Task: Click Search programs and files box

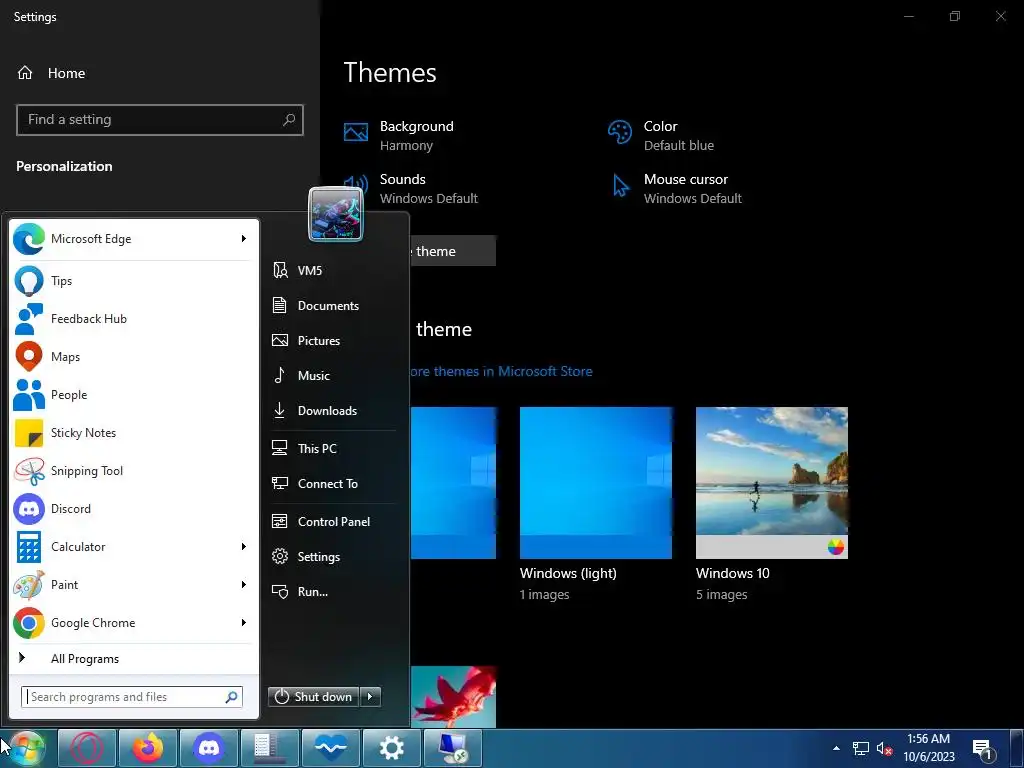Action: (x=132, y=697)
